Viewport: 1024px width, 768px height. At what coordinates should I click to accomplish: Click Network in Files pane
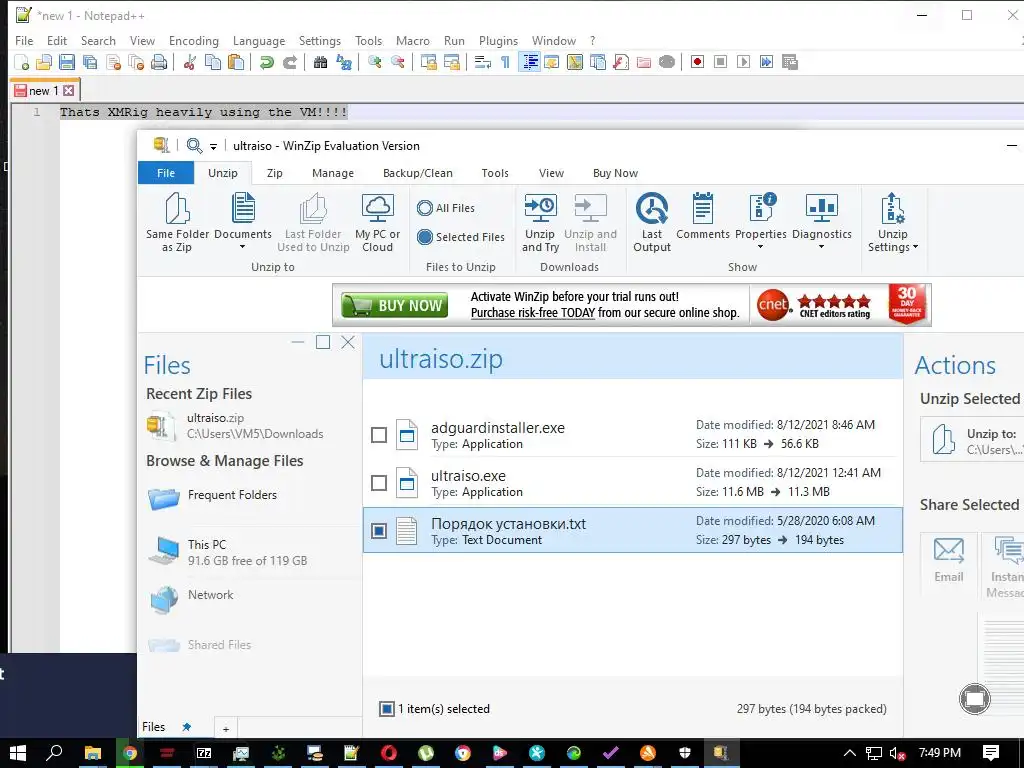(210, 595)
